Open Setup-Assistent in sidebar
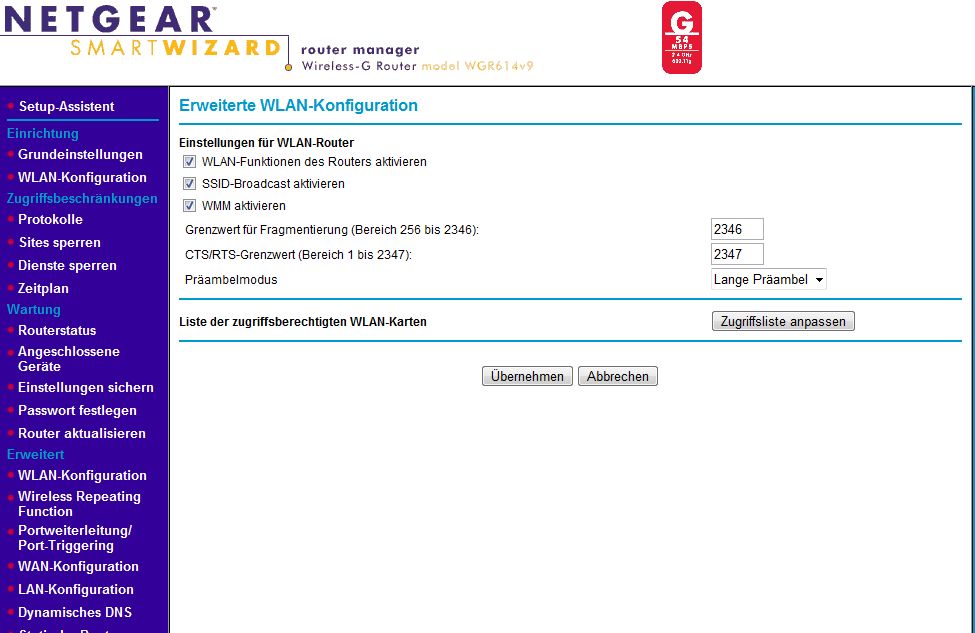975x633 pixels. pos(67,106)
